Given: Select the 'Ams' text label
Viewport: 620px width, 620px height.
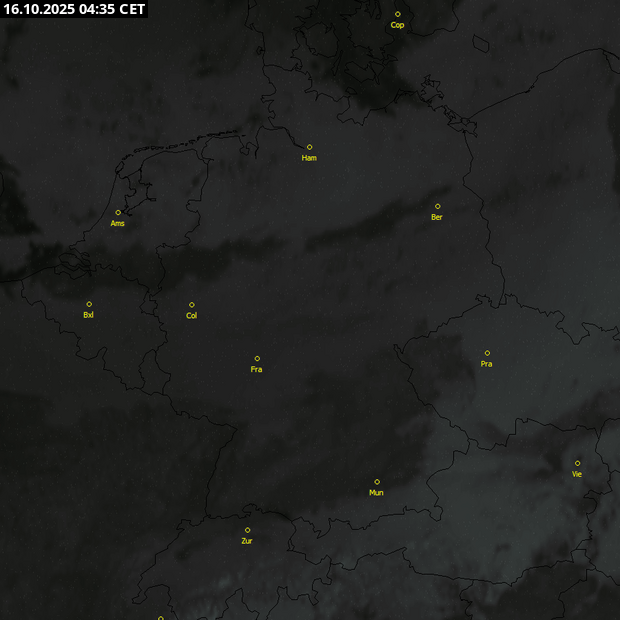Looking at the screenshot, I should (x=118, y=223).
